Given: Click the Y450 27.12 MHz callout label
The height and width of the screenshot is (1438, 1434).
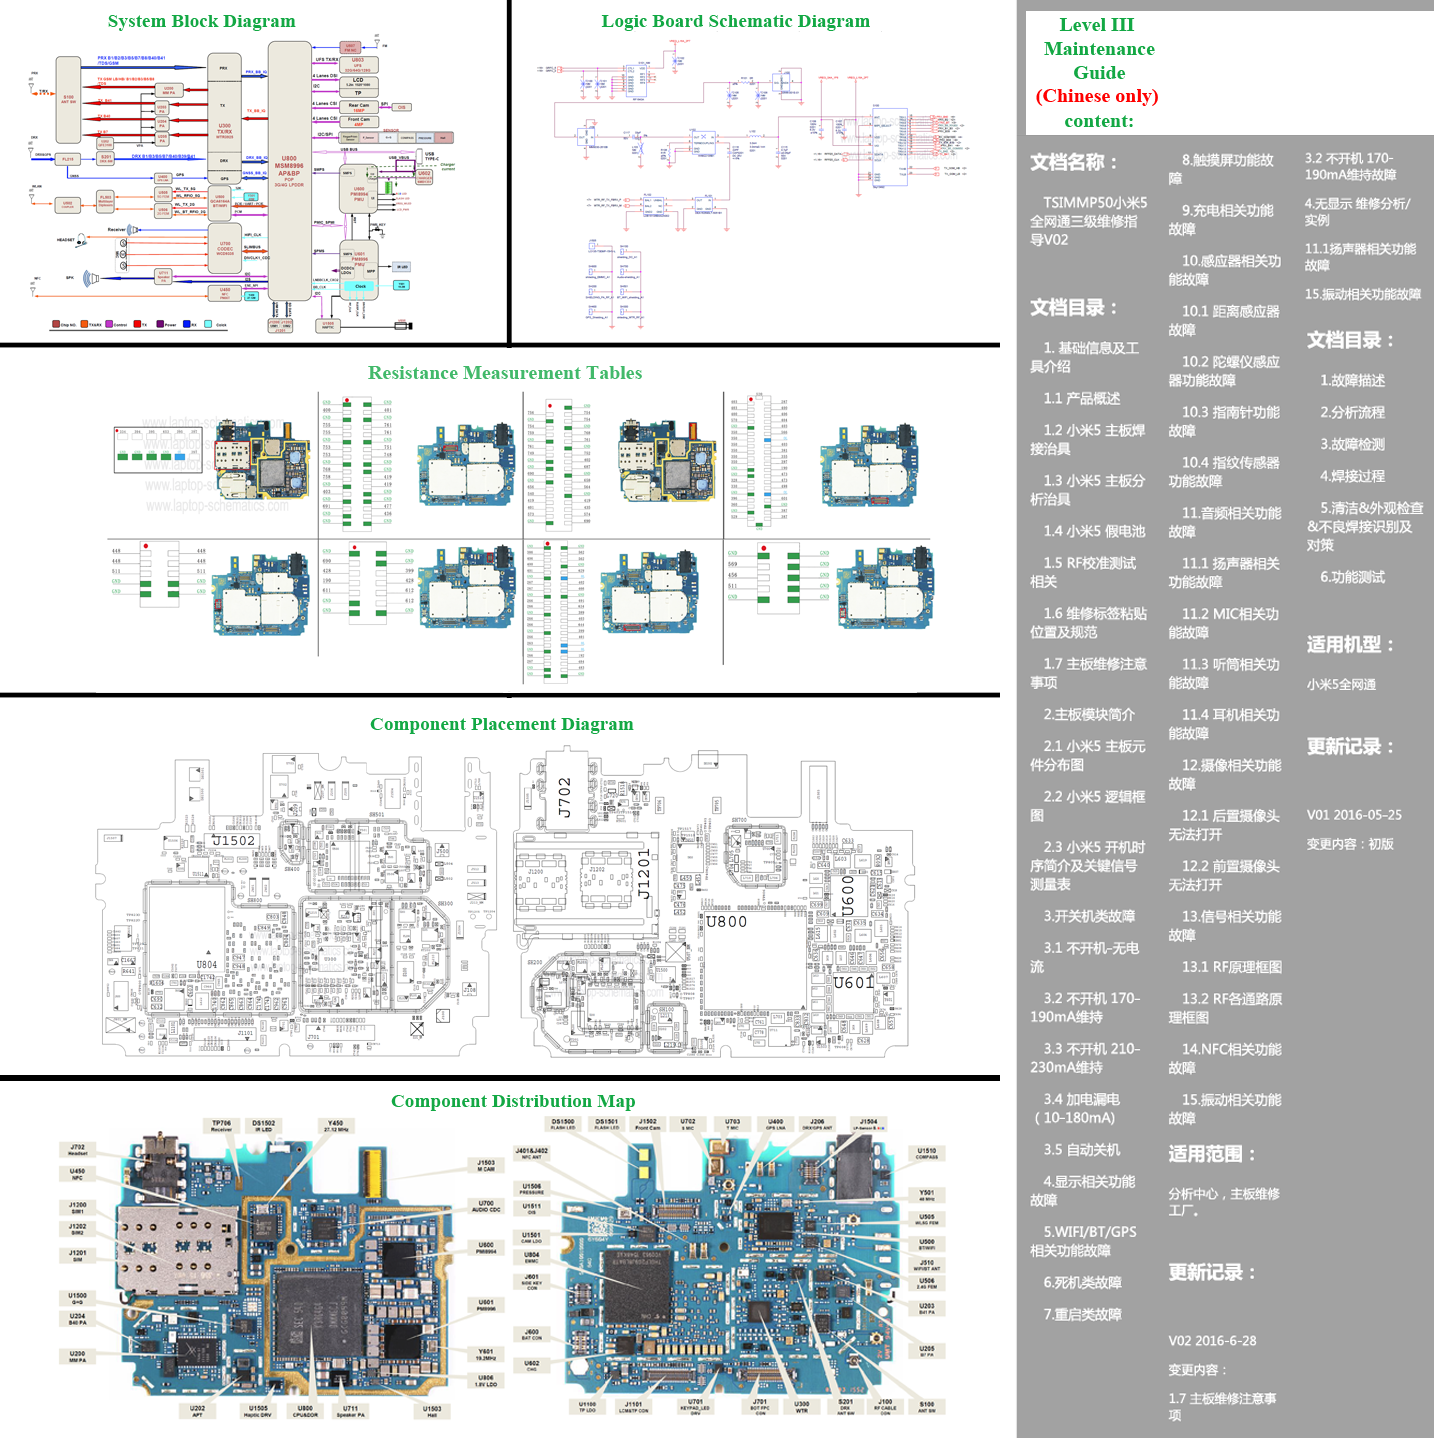Looking at the screenshot, I should [x=336, y=1125].
